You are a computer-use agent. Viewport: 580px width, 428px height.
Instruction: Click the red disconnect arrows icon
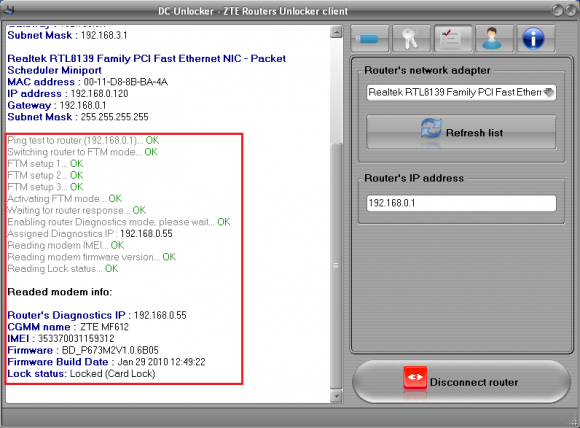point(415,377)
